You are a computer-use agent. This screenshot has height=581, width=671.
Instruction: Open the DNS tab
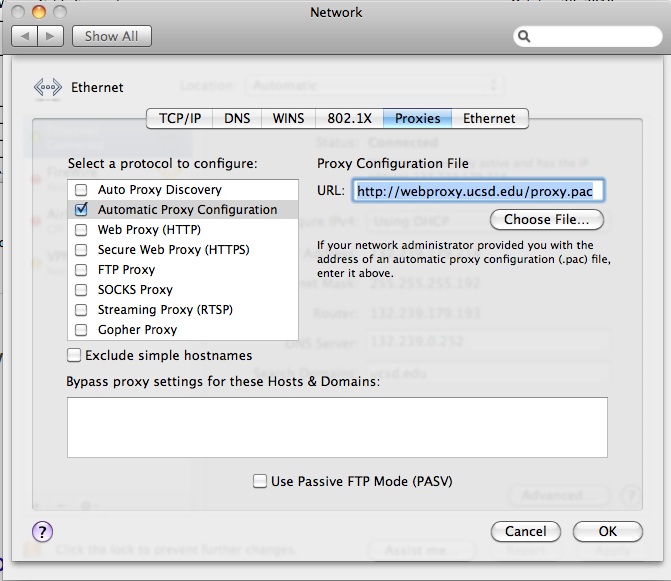pos(237,118)
